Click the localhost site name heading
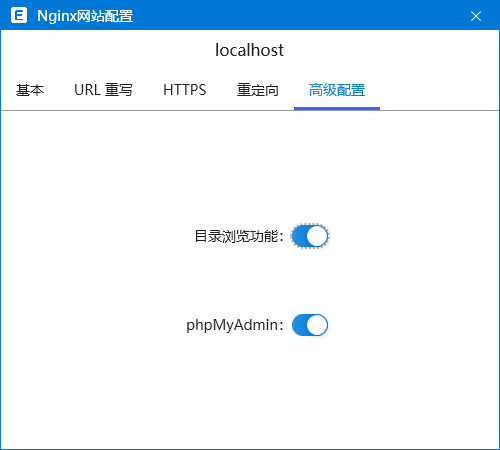500x450 pixels. click(x=249, y=50)
